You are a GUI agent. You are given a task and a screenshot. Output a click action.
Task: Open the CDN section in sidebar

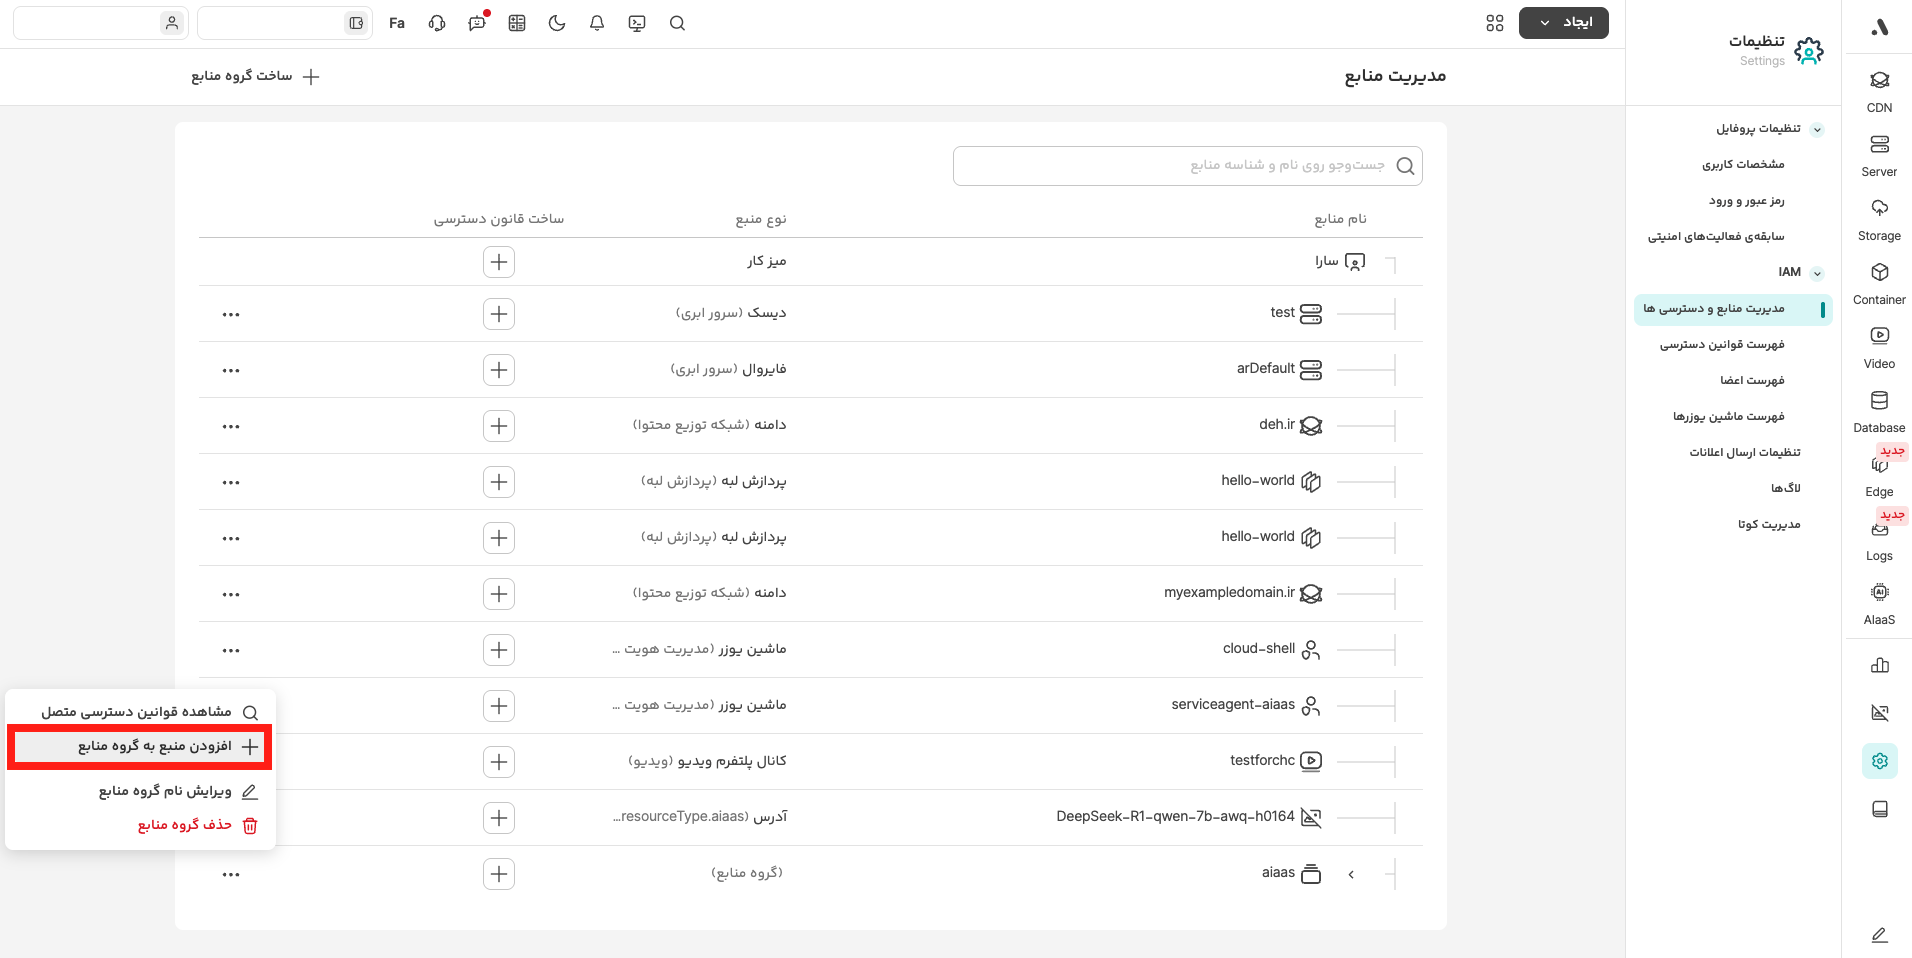pos(1879,90)
